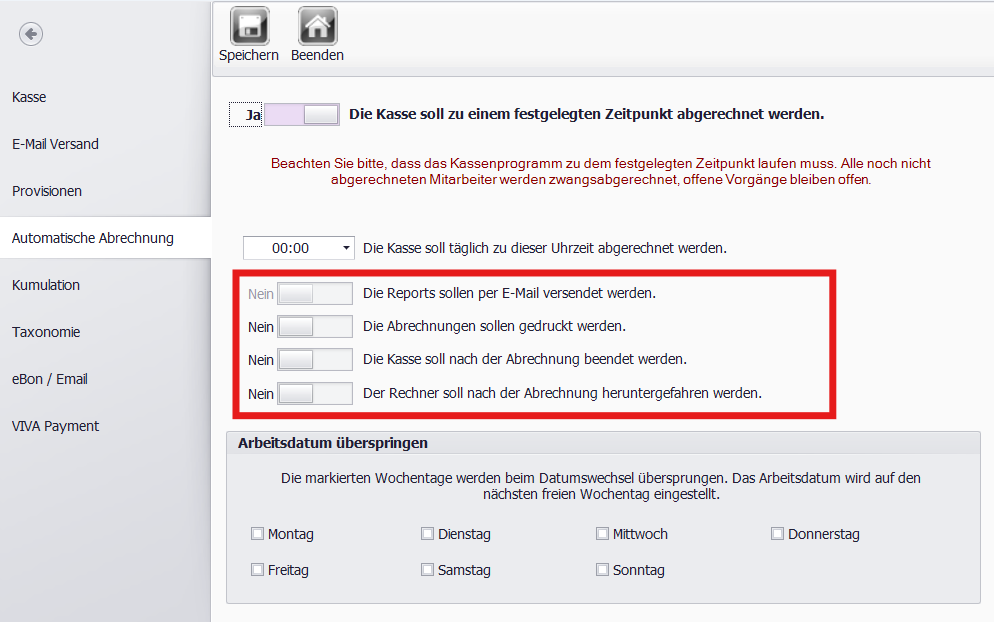Toggle switch for sending reports per E-Mail
This screenshot has width=994, height=622.
coord(314,294)
